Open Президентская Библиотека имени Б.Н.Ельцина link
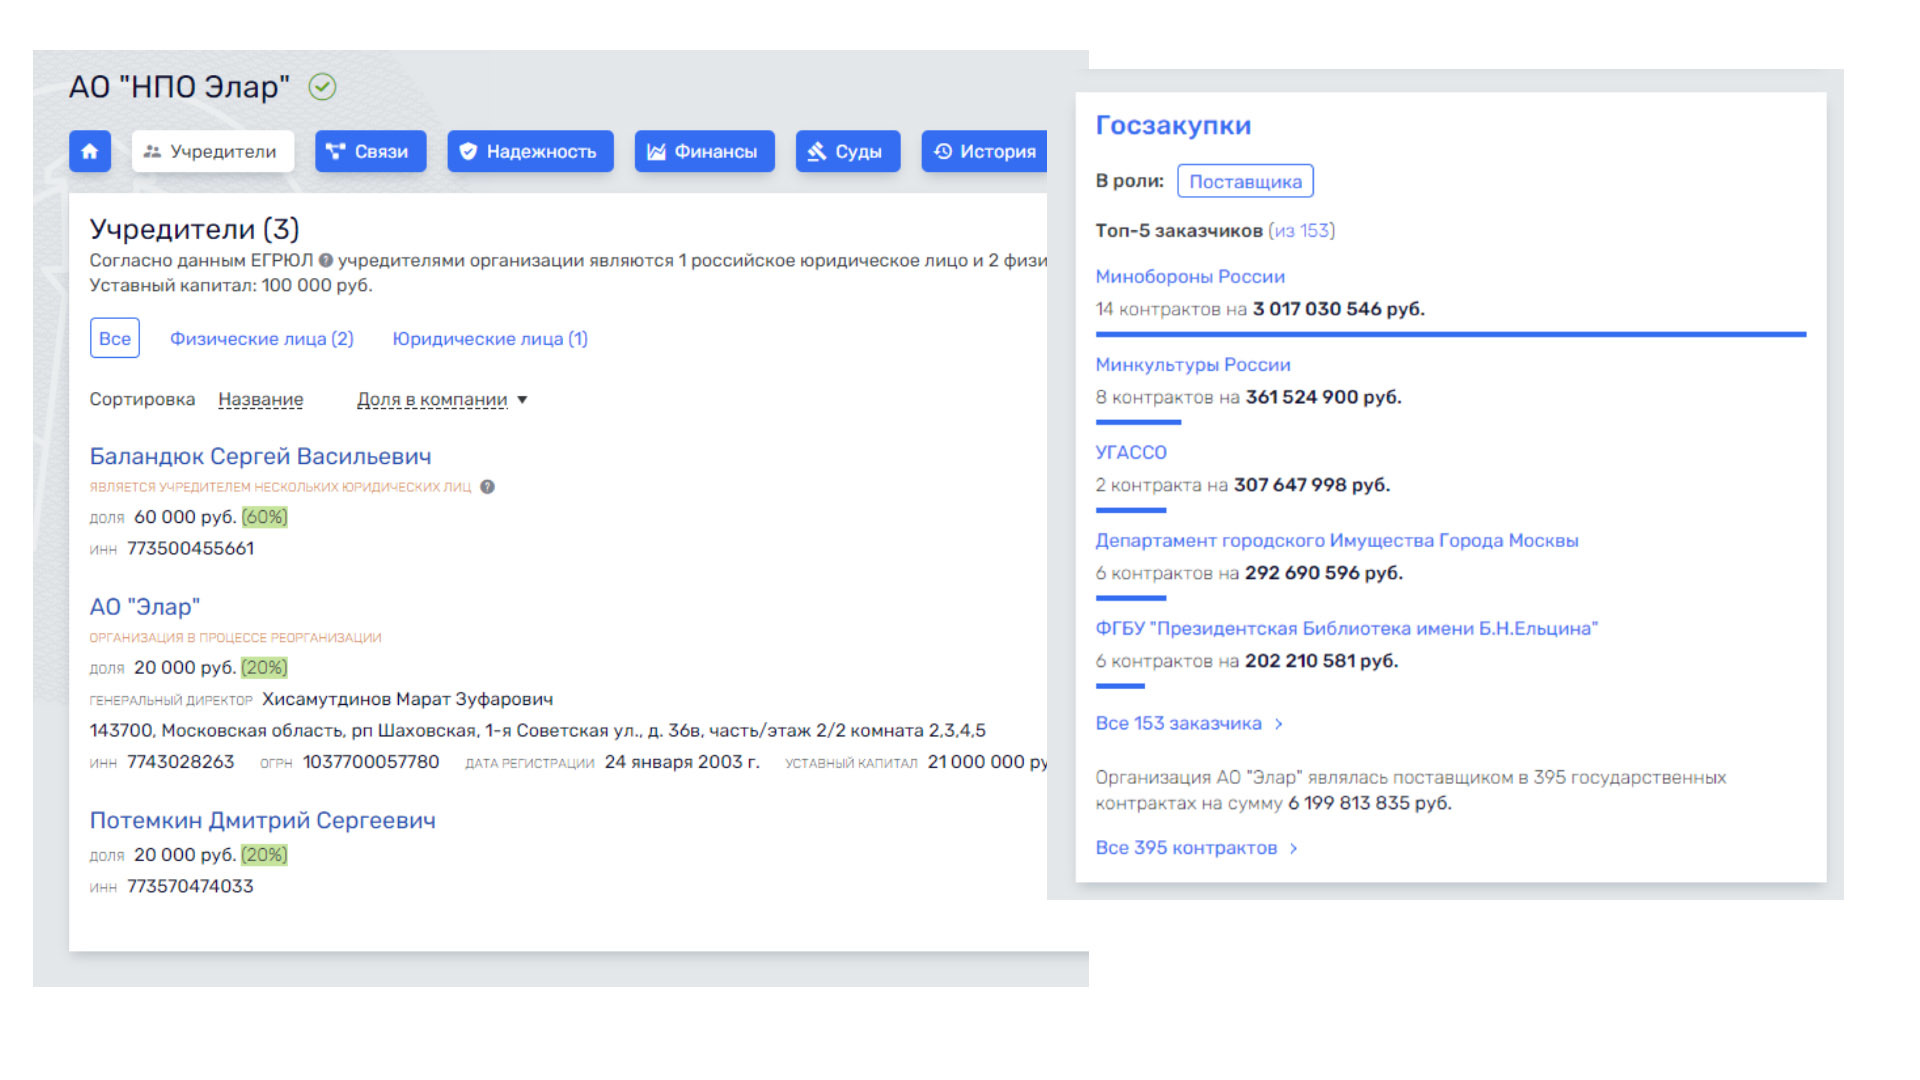The image size is (1920, 1080). 1347,629
